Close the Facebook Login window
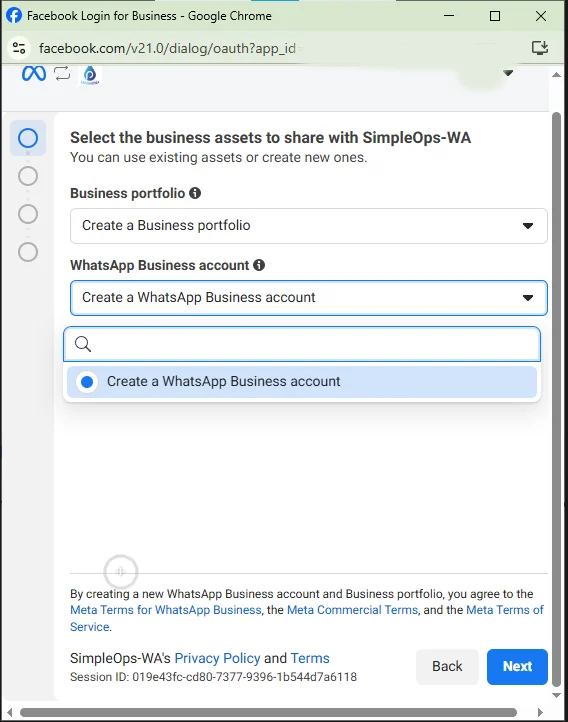 coord(541,16)
